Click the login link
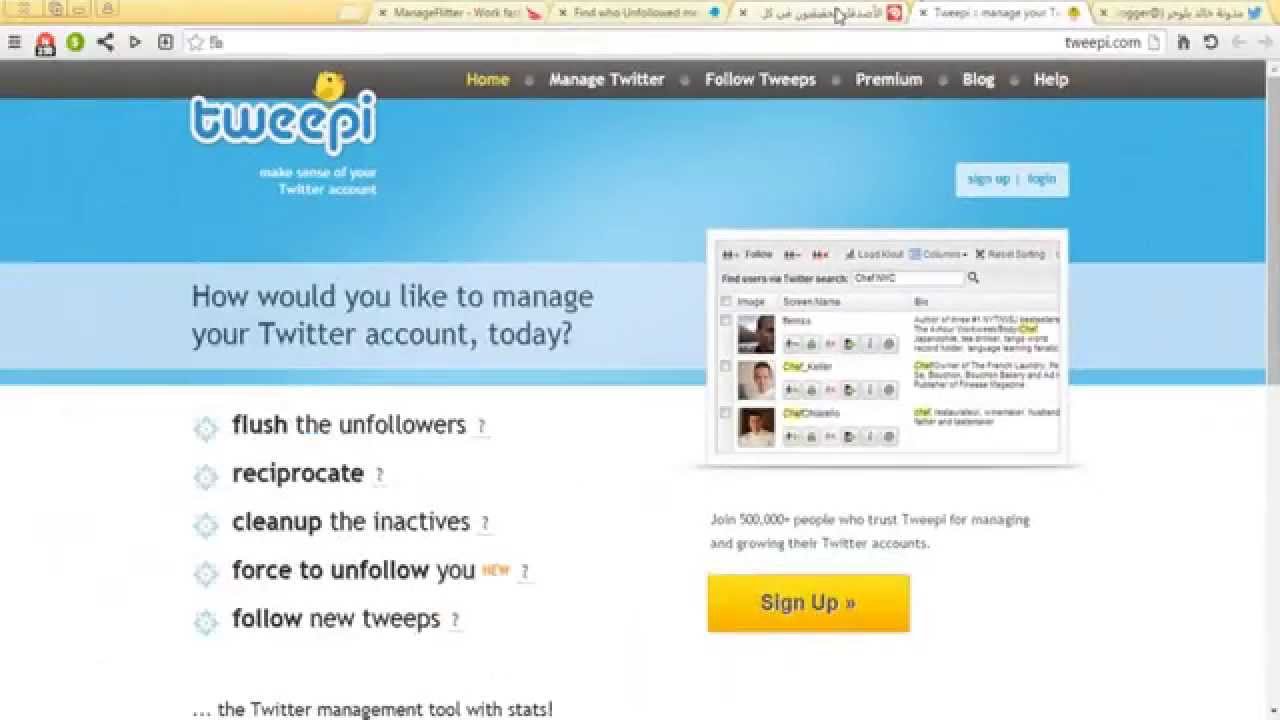This screenshot has height=720, width=1280. (1041, 179)
